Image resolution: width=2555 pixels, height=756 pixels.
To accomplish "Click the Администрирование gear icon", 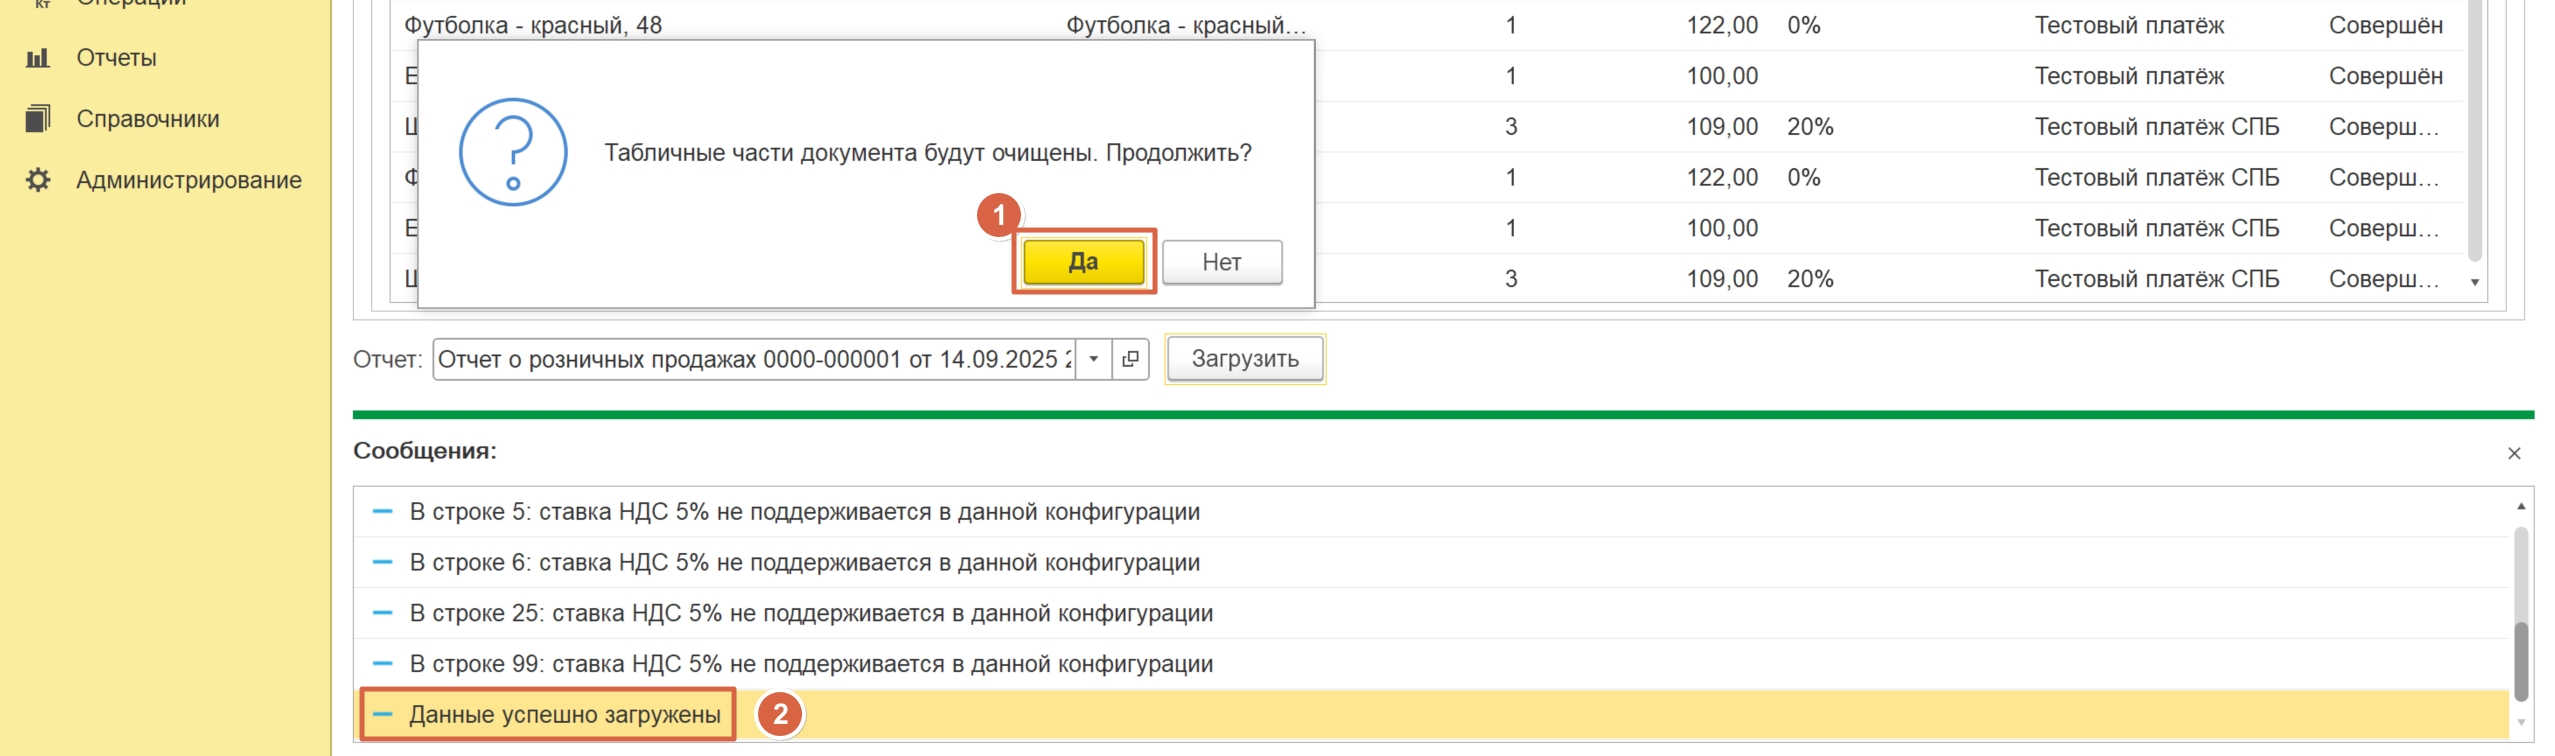I will [38, 180].
